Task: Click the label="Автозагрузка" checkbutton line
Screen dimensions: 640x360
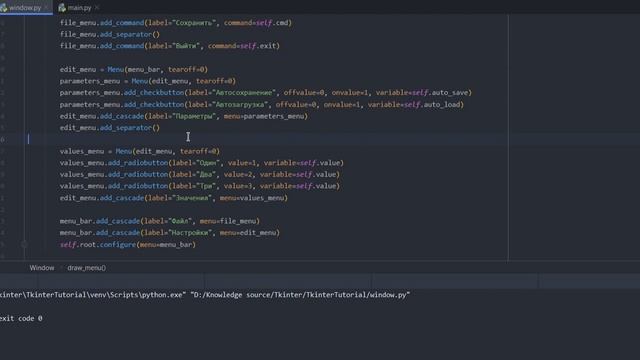Action: point(262,104)
